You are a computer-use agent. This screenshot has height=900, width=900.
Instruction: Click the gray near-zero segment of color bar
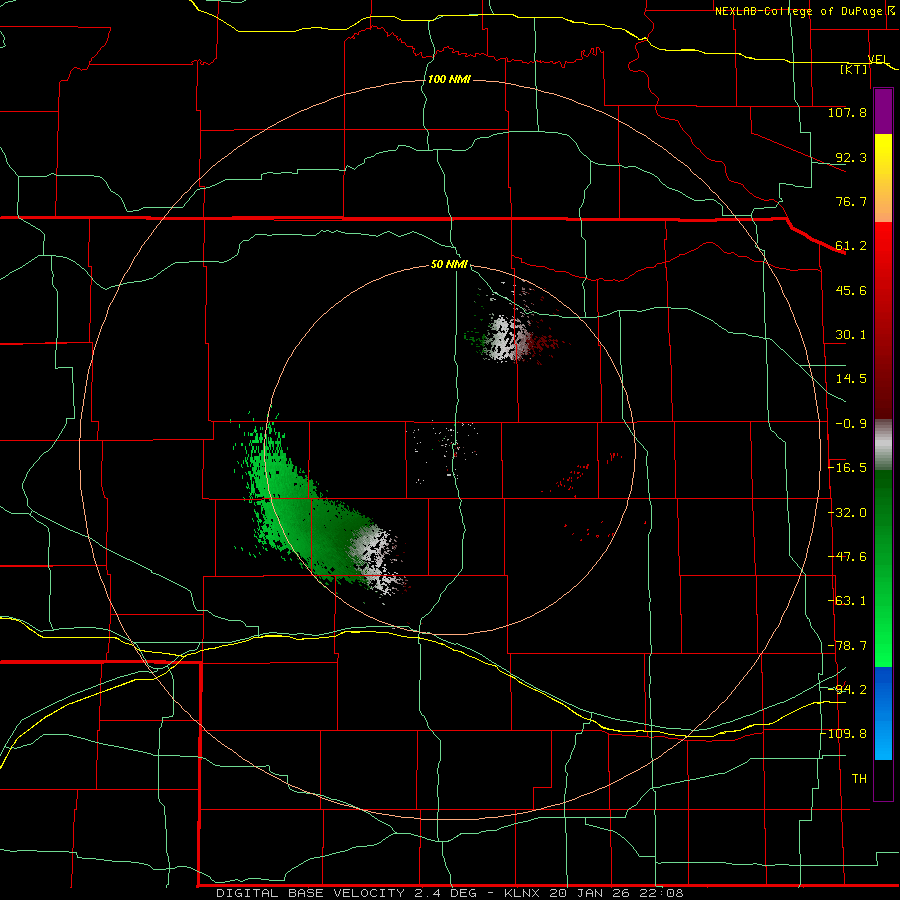click(883, 445)
